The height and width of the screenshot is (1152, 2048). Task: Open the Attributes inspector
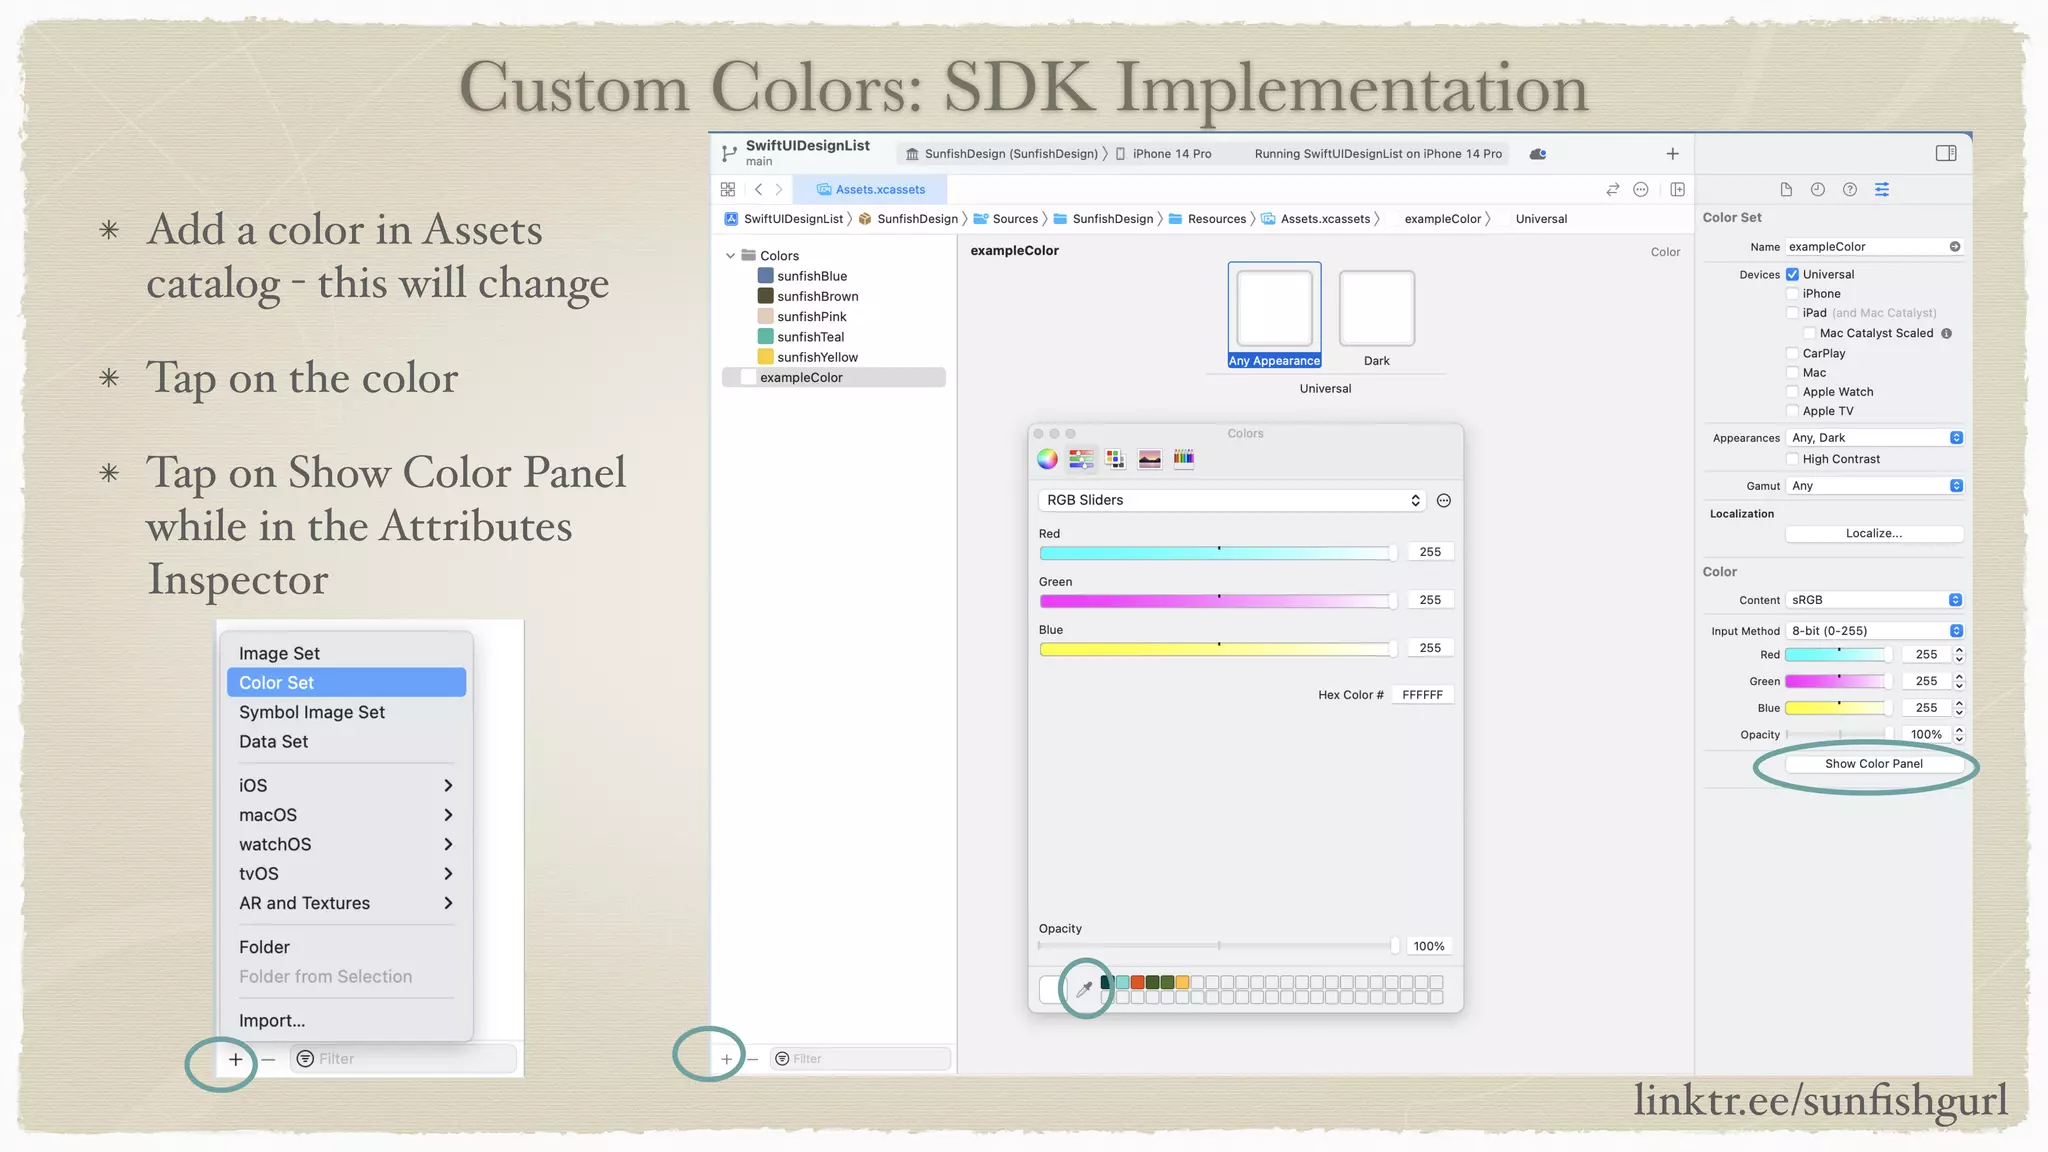pos(1882,190)
